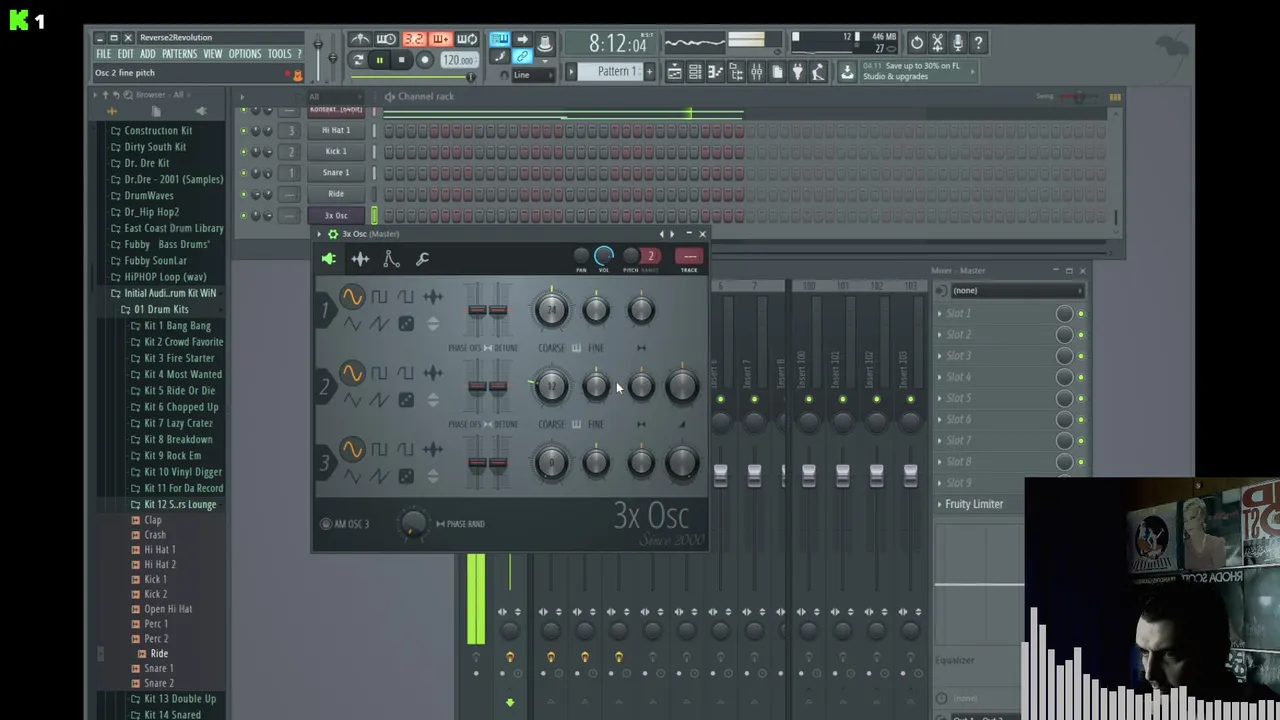Open the Playlist view from the toolbar
Image resolution: width=1280 pixels, height=720 pixels.
[x=675, y=72]
